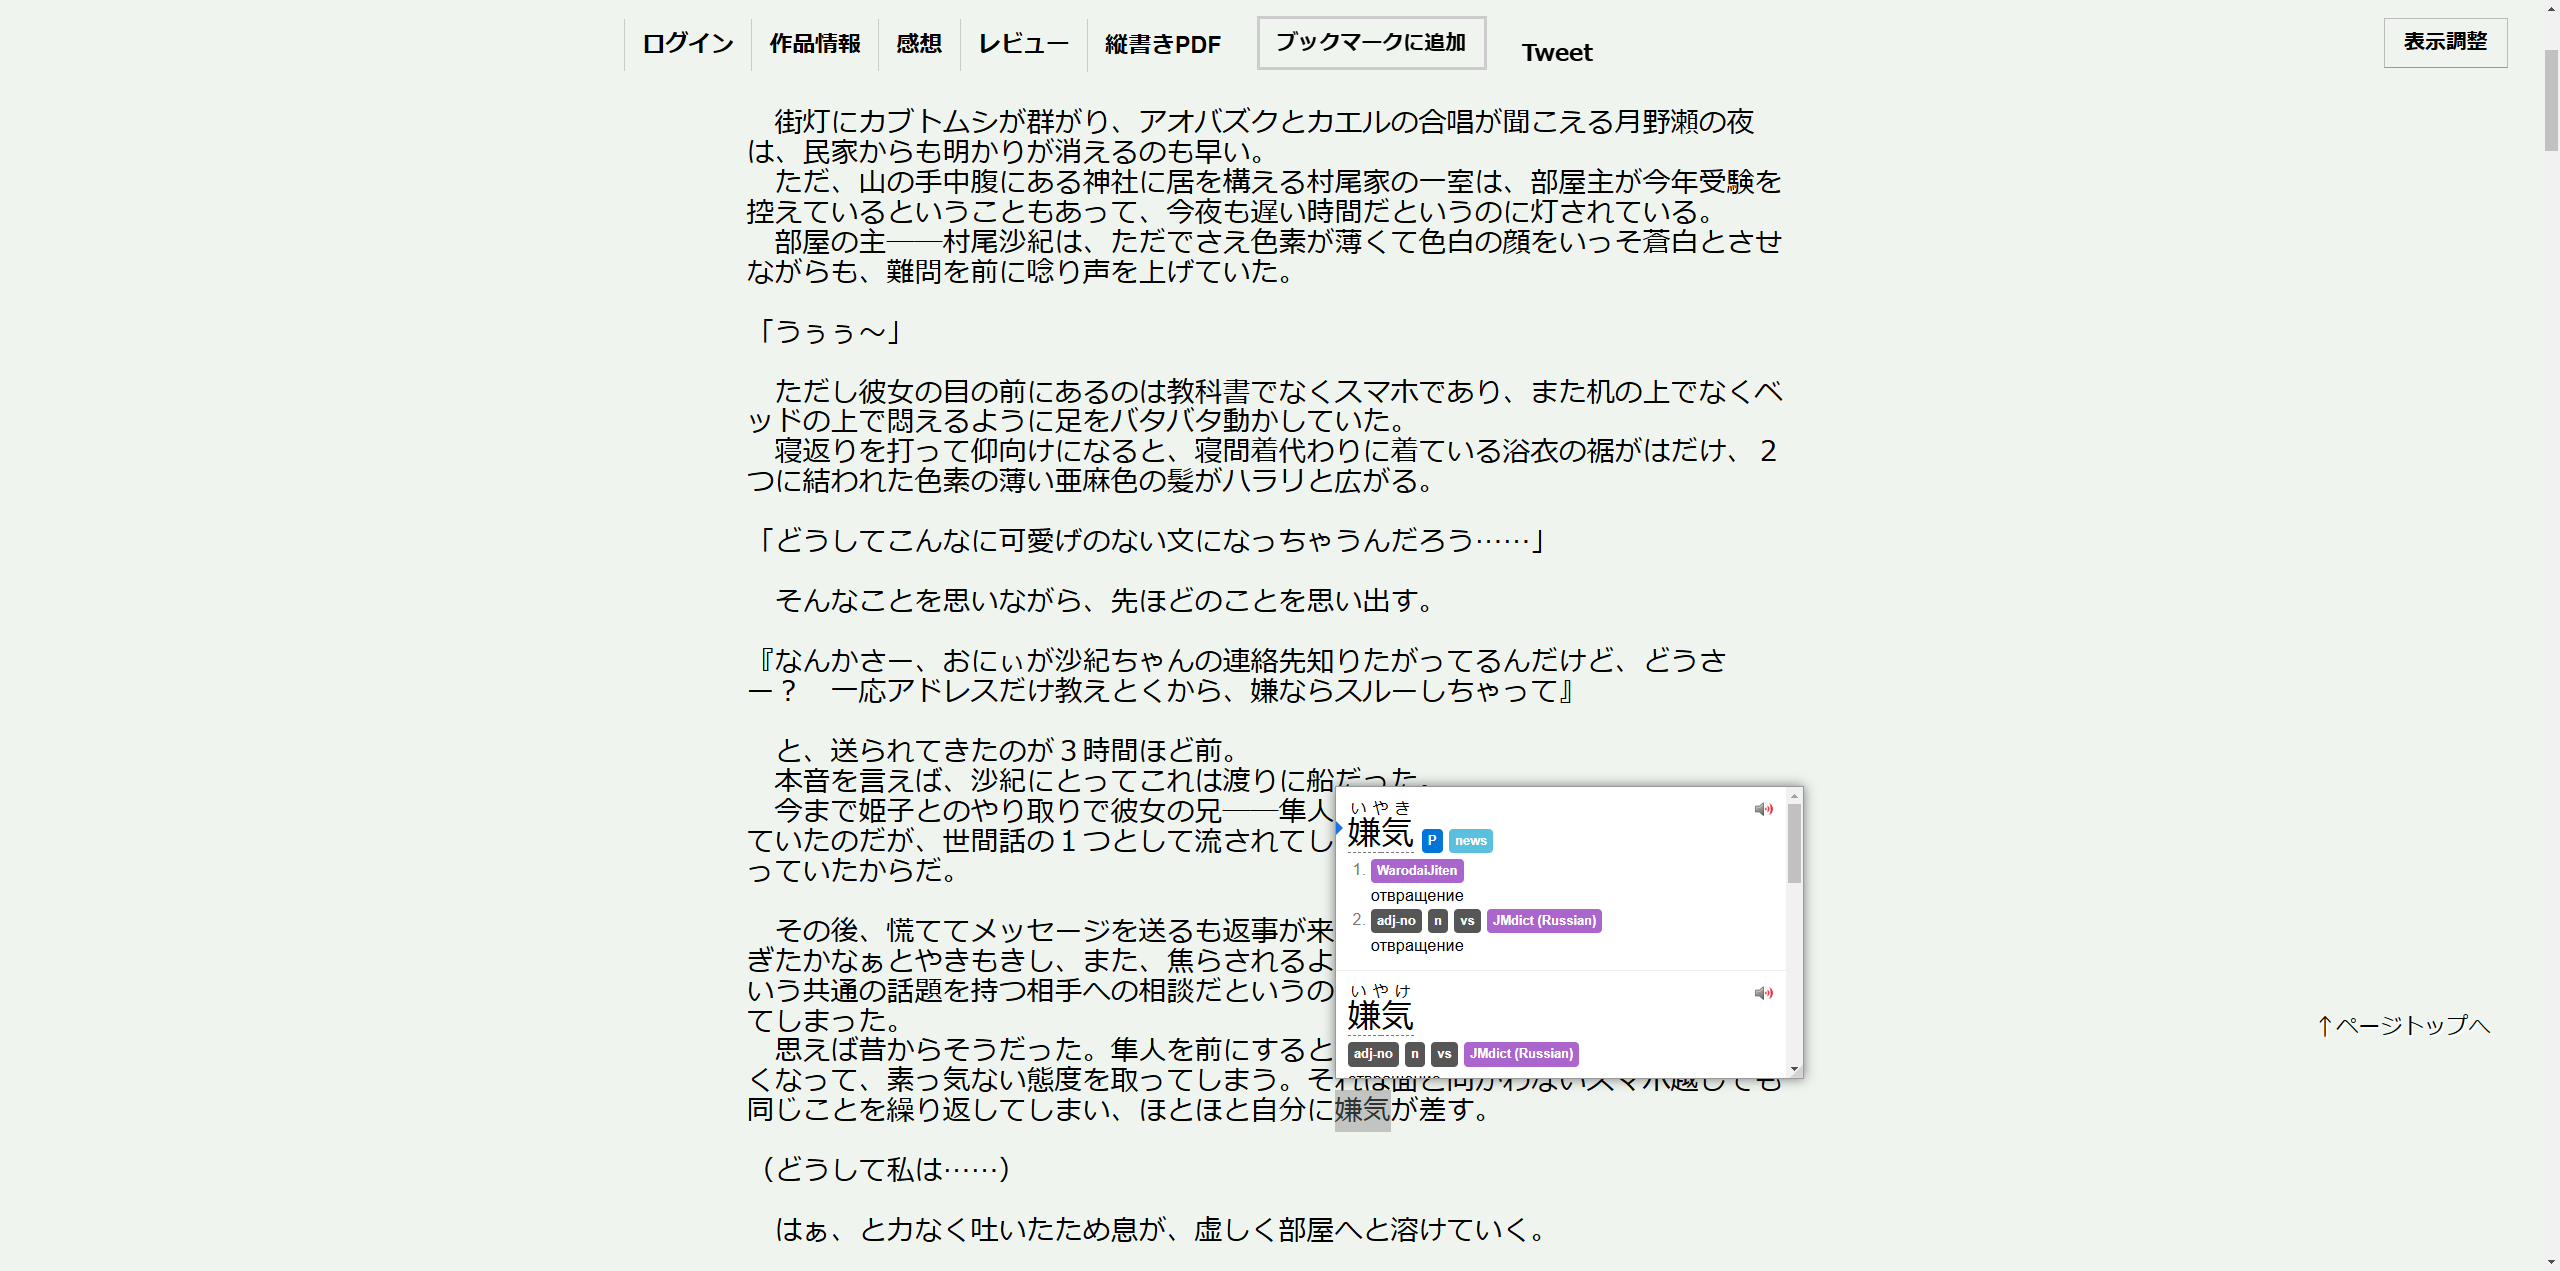Go to the 感想 section
Image resolution: width=2560 pixels, height=1271 pixels.
(x=918, y=44)
